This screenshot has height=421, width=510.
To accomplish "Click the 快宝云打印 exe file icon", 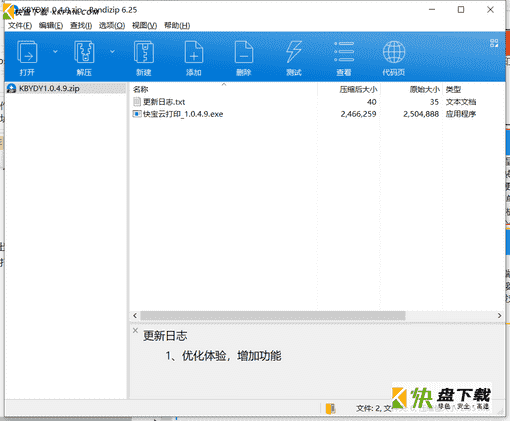I will coord(137,114).
